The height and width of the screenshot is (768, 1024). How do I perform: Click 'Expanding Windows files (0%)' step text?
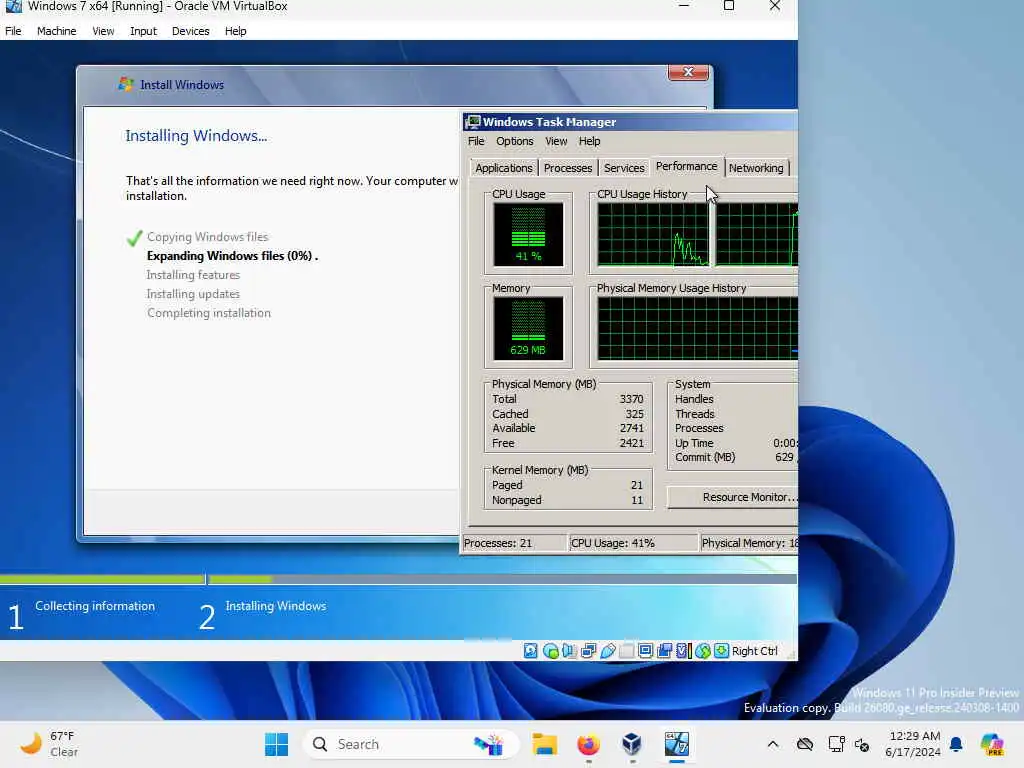pos(232,256)
